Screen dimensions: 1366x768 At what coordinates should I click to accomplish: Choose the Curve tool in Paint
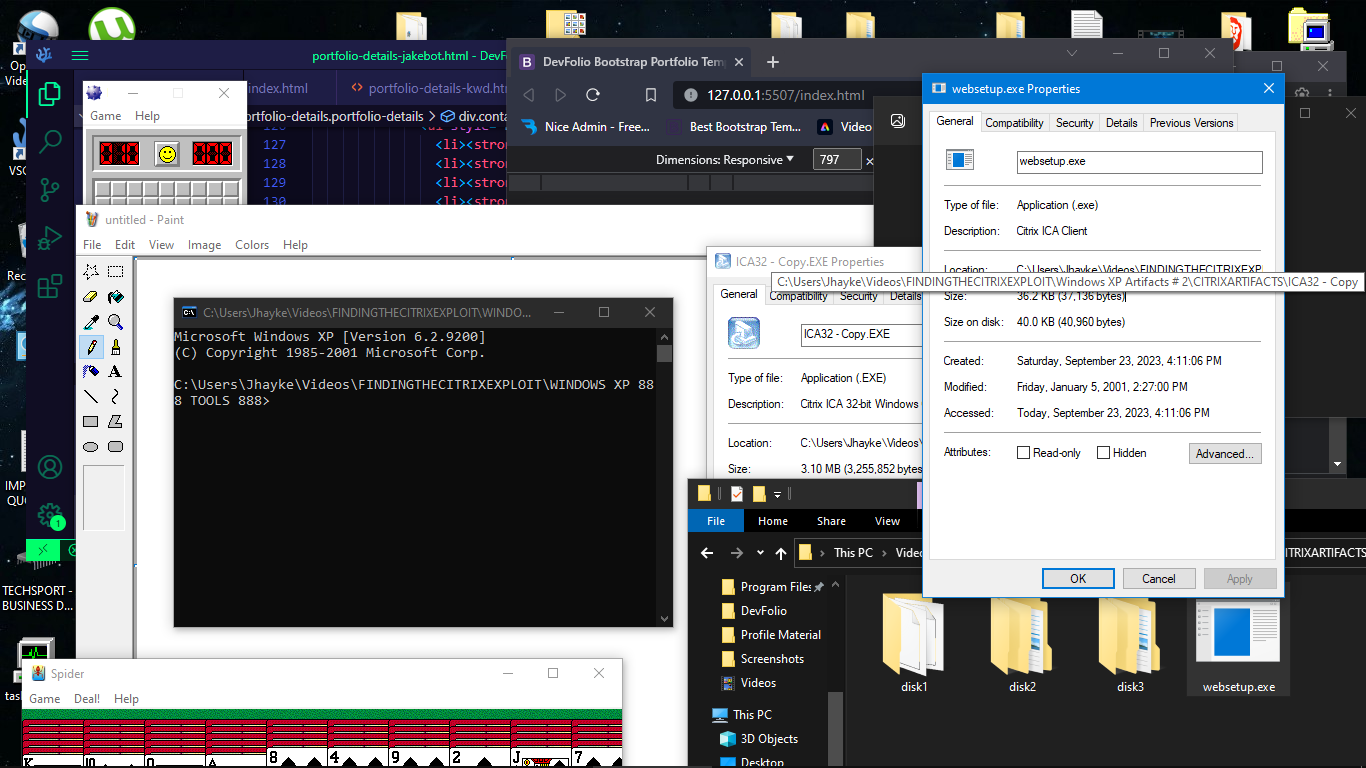coord(116,397)
